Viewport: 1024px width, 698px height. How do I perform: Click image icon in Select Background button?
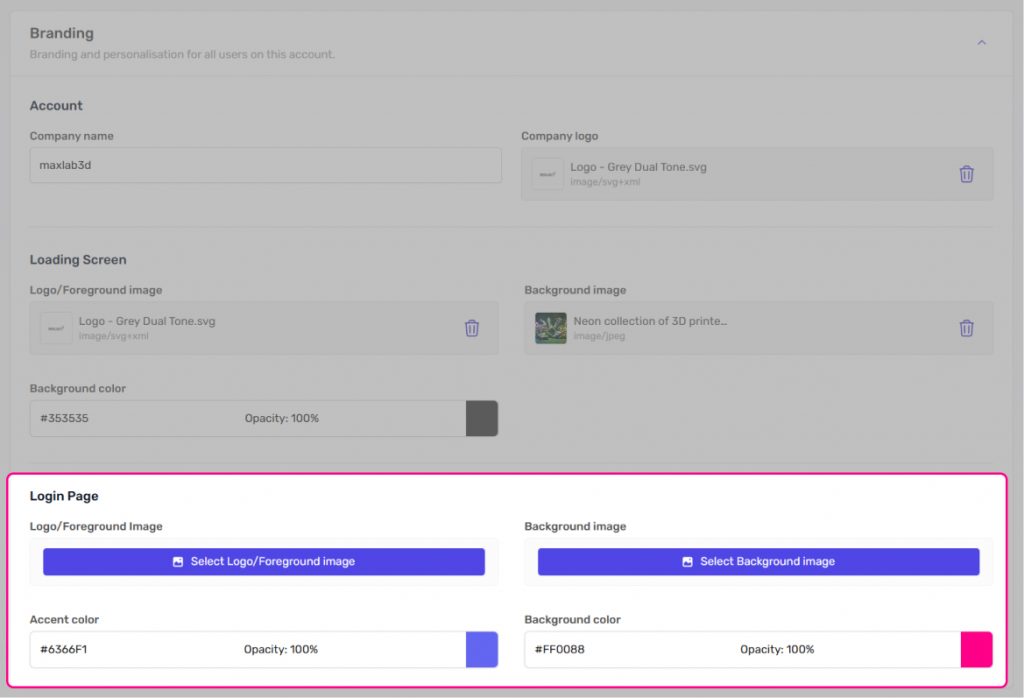(x=687, y=562)
